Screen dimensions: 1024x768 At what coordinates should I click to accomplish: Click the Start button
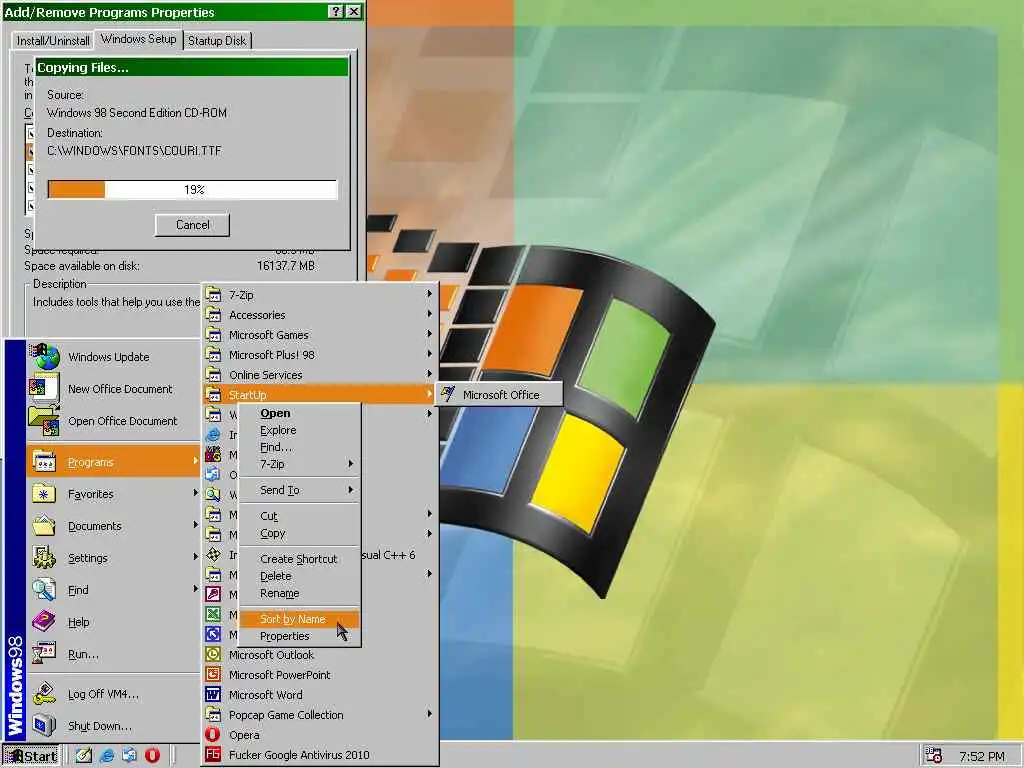coord(31,756)
